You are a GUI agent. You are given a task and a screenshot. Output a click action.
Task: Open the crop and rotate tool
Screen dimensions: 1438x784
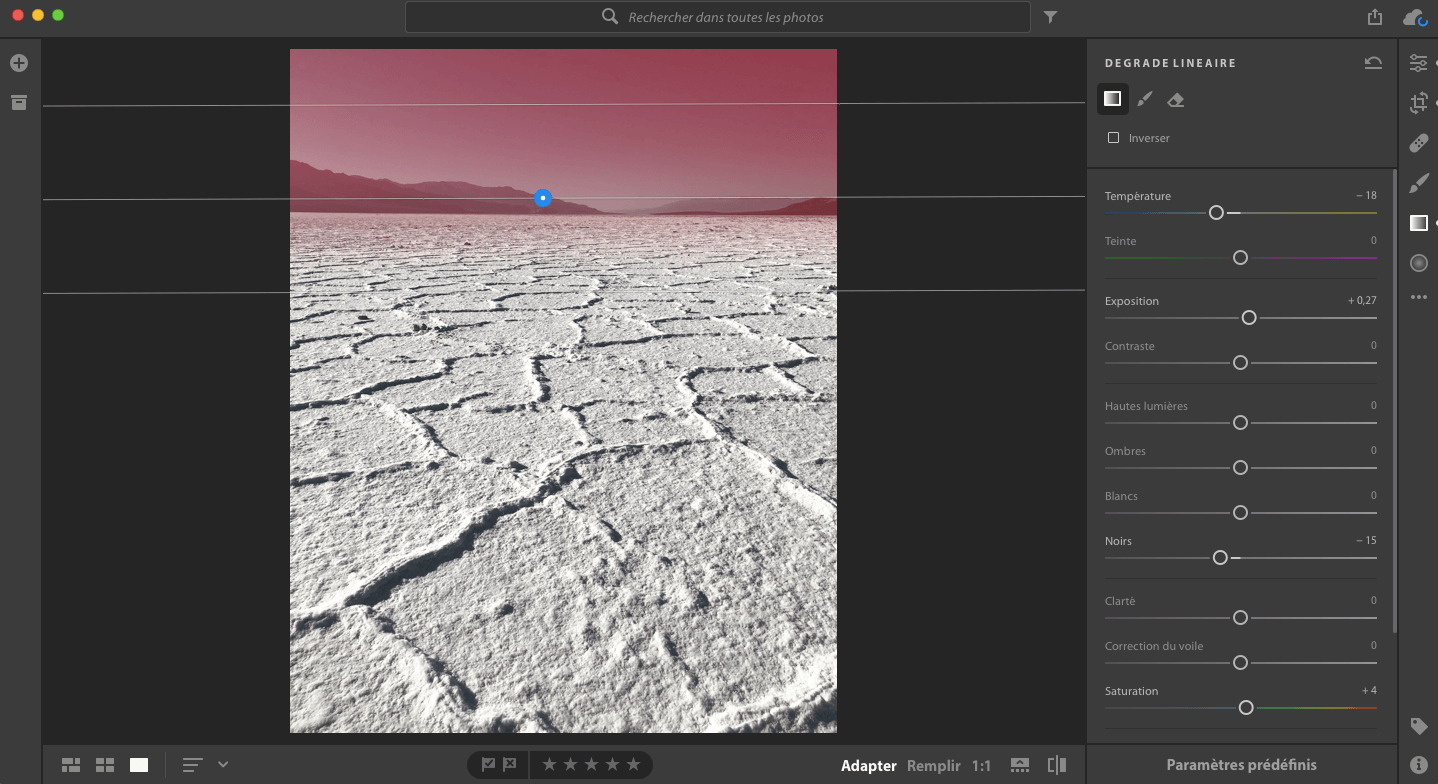[1418, 102]
